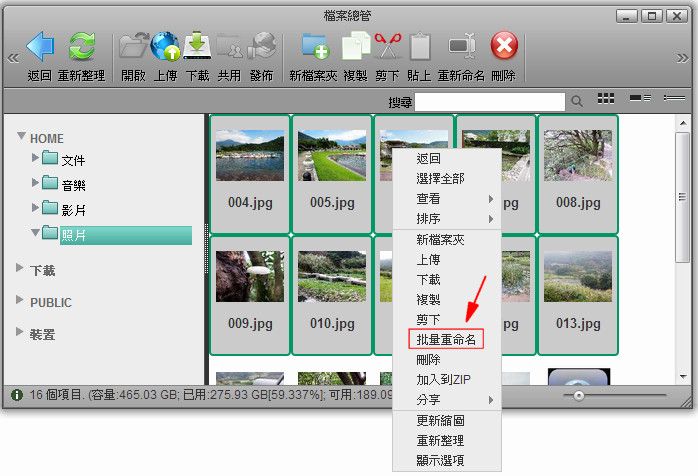Image resolution: width=698 pixels, height=476 pixels.
Task: Expand the PUBLIC section in sidebar
Action: click(x=22, y=301)
